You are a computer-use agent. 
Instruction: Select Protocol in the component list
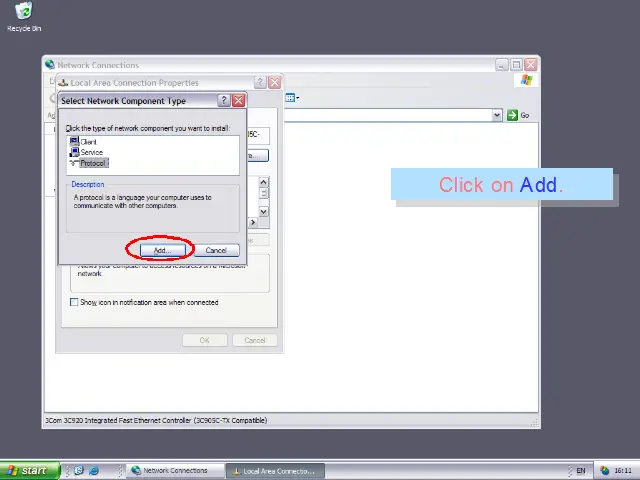pos(92,163)
